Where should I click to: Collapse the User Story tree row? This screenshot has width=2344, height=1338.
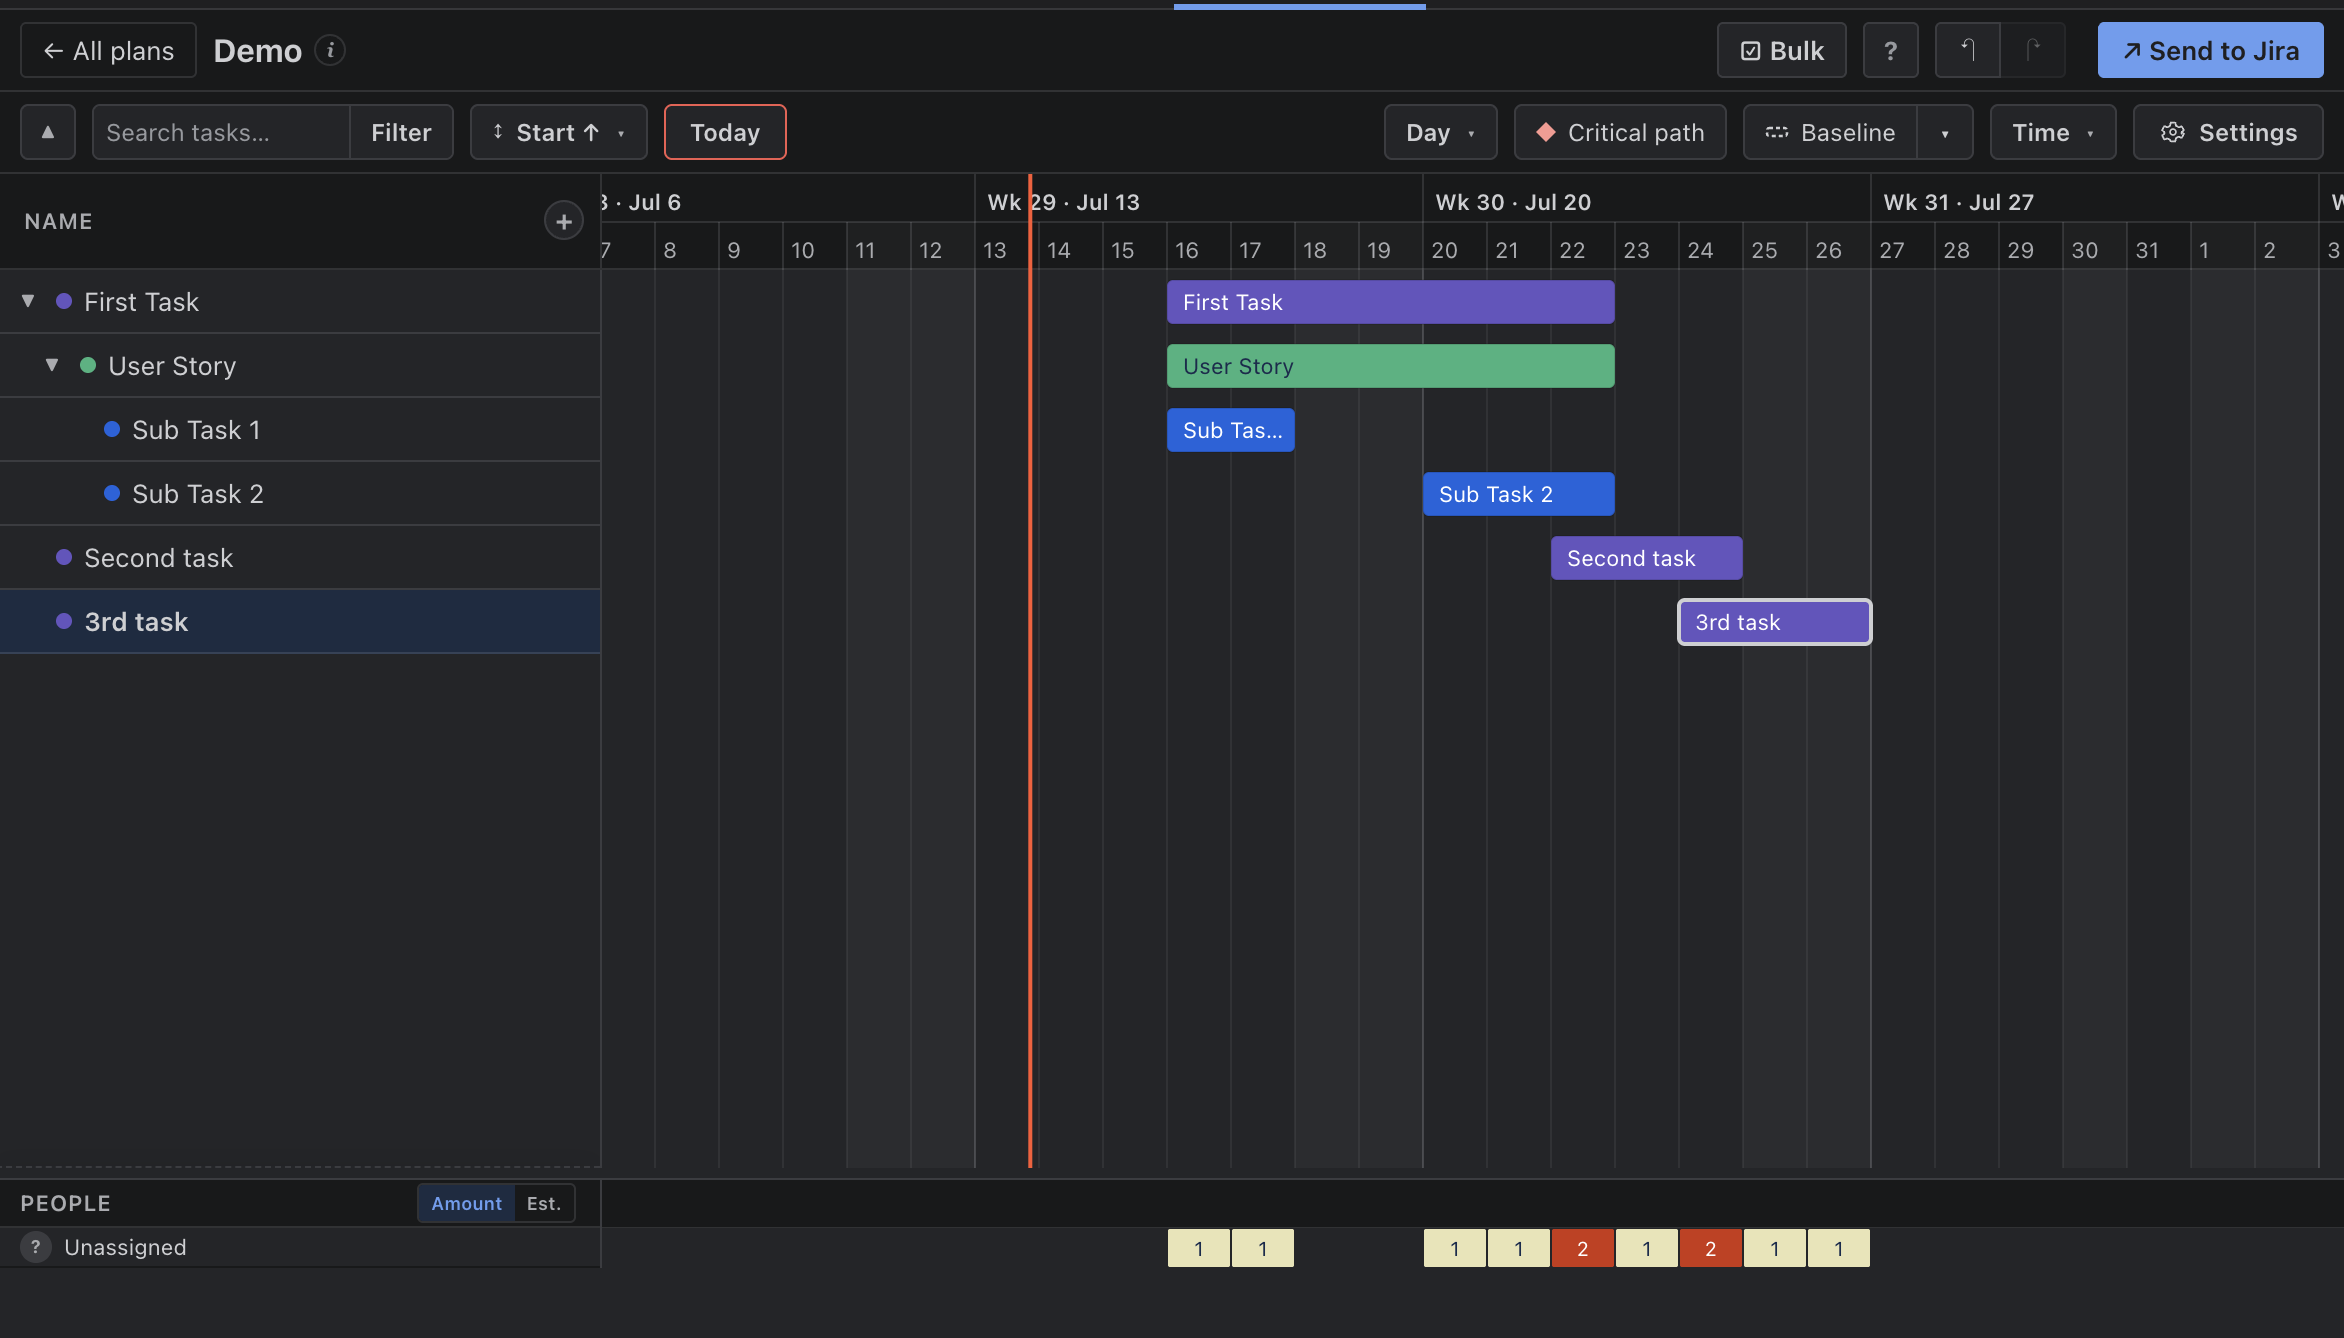[52, 365]
